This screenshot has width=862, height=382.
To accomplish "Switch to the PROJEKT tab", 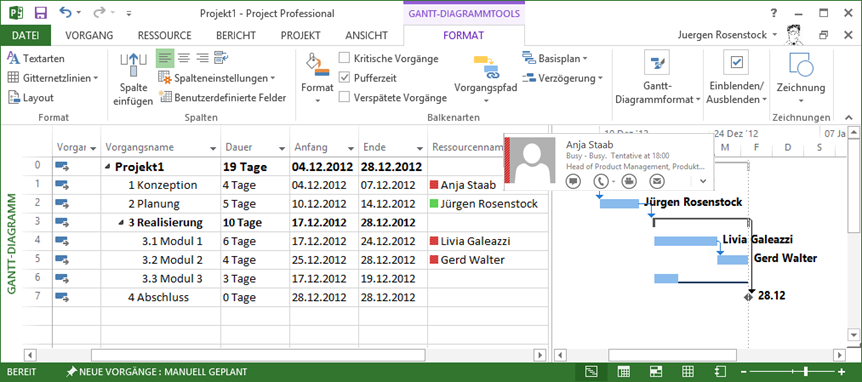I will [300, 36].
